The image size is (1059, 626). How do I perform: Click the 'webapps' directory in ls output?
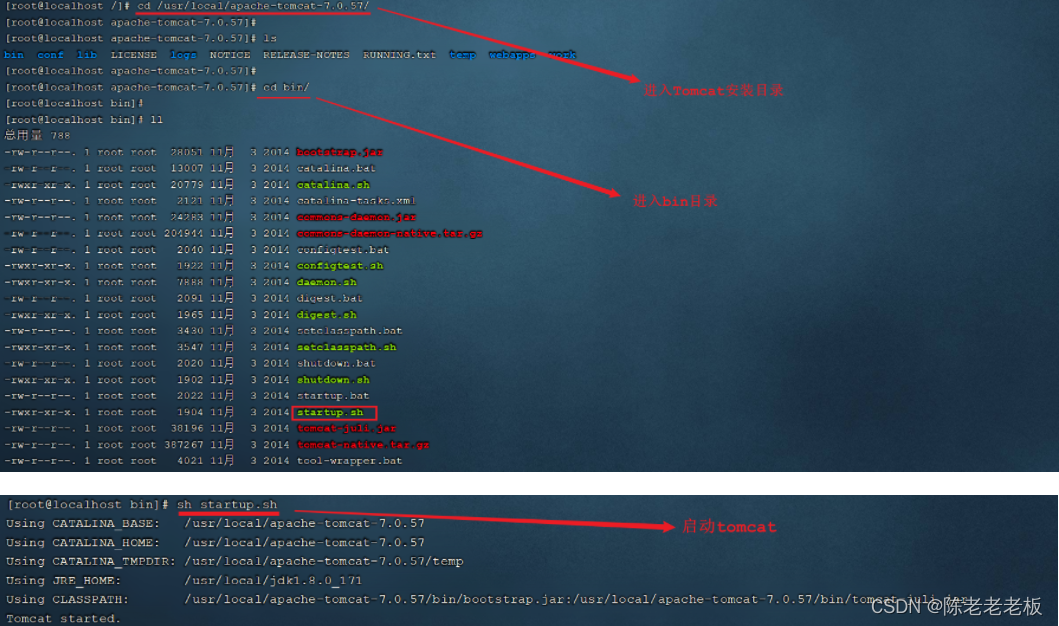[512, 55]
